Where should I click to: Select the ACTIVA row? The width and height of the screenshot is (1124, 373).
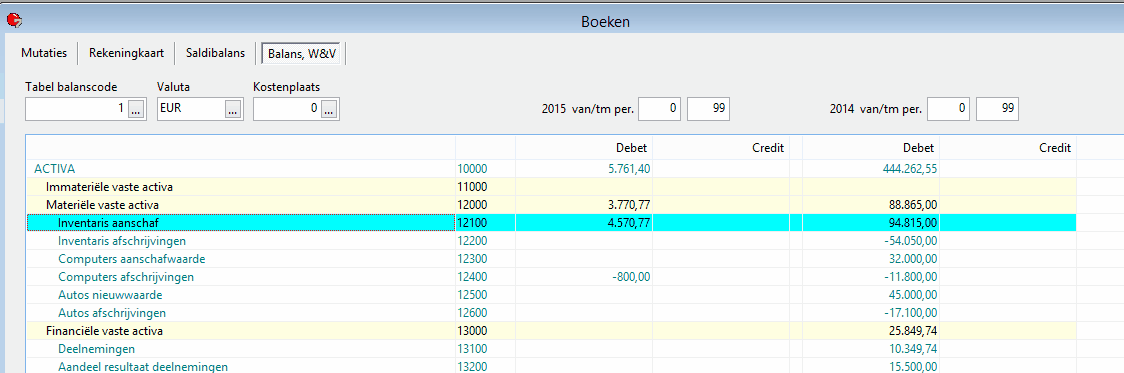point(551,169)
